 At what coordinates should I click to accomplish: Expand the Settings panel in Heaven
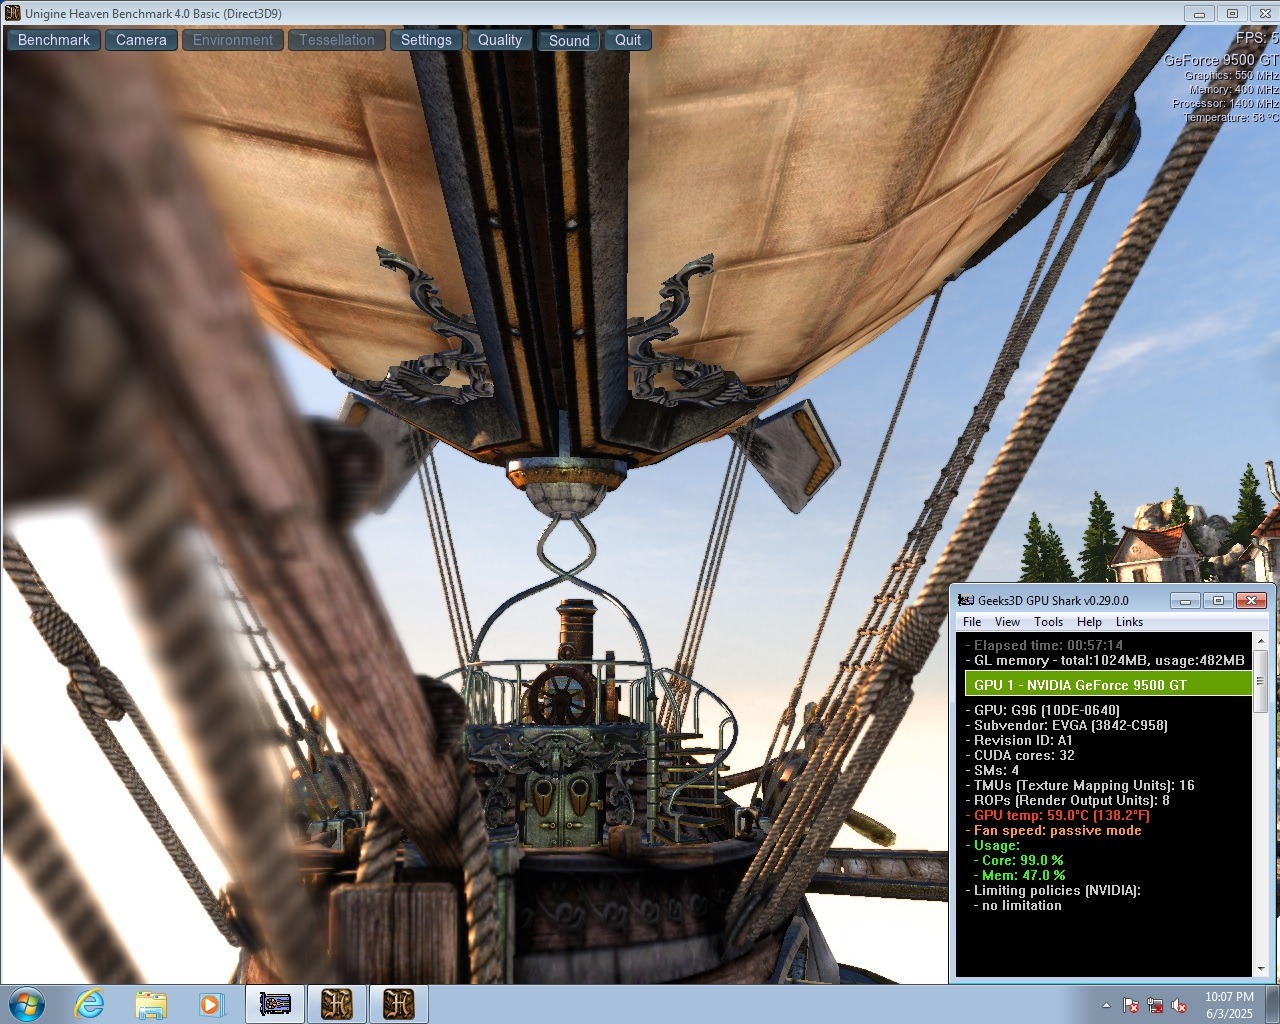click(426, 40)
